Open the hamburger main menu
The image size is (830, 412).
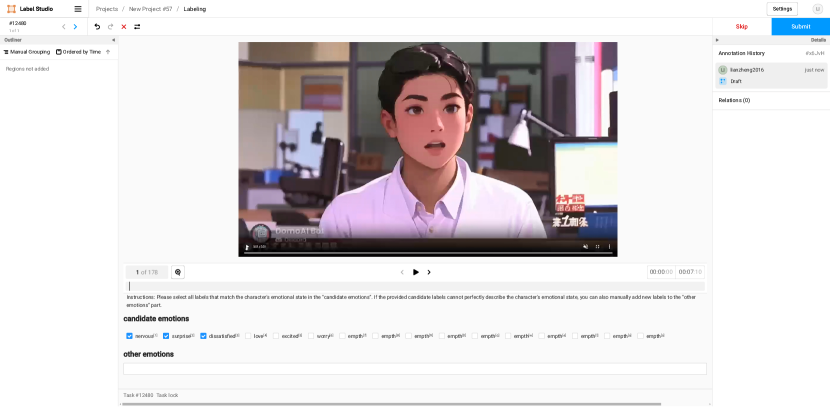[x=78, y=9]
